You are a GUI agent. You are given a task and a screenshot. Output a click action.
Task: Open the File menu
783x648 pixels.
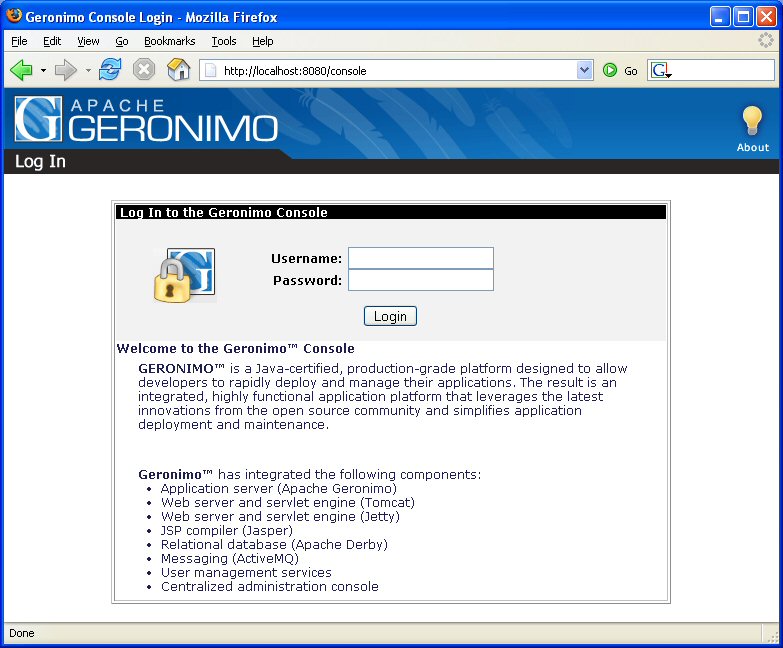(x=19, y=41)
